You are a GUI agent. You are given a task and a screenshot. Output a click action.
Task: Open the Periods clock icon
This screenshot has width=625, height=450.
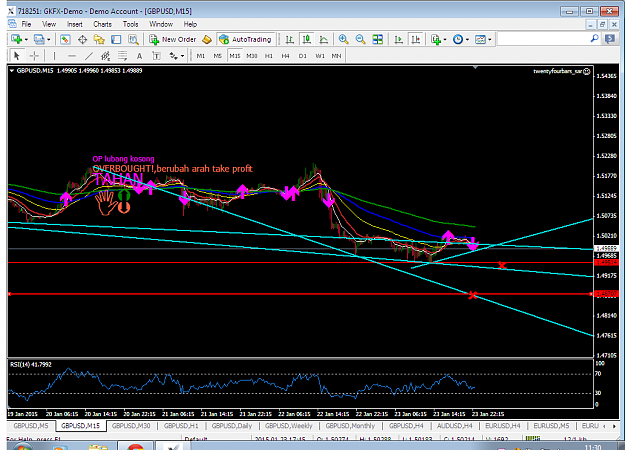click(458, 39)
